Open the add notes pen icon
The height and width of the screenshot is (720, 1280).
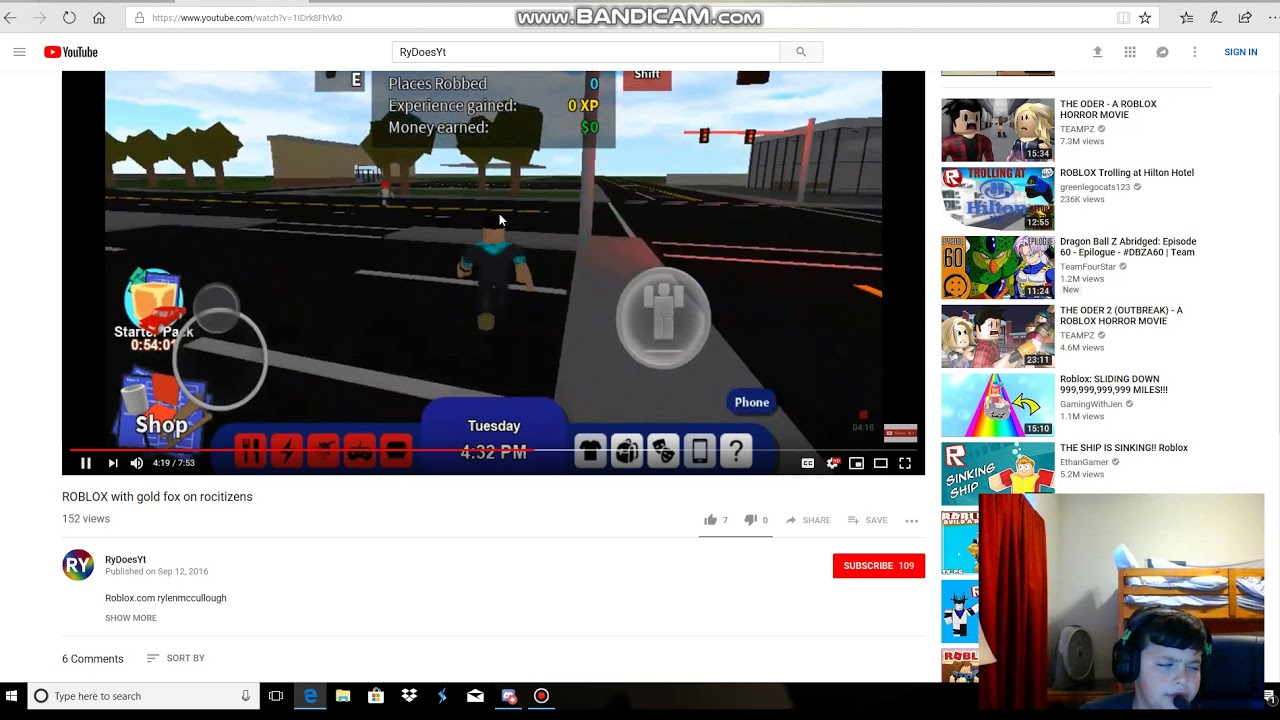[1216, 18]
